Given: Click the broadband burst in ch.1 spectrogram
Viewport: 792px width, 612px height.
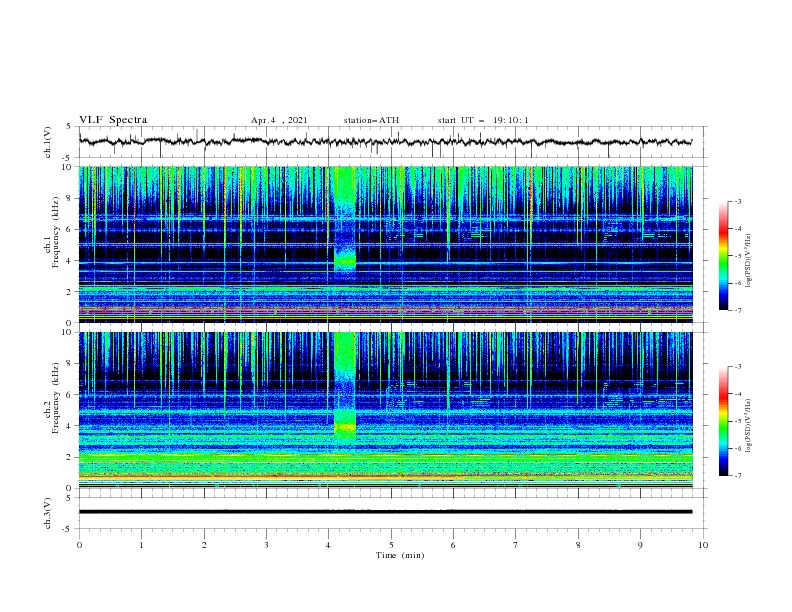Looking at the screenshot, I should pos(345,222).
